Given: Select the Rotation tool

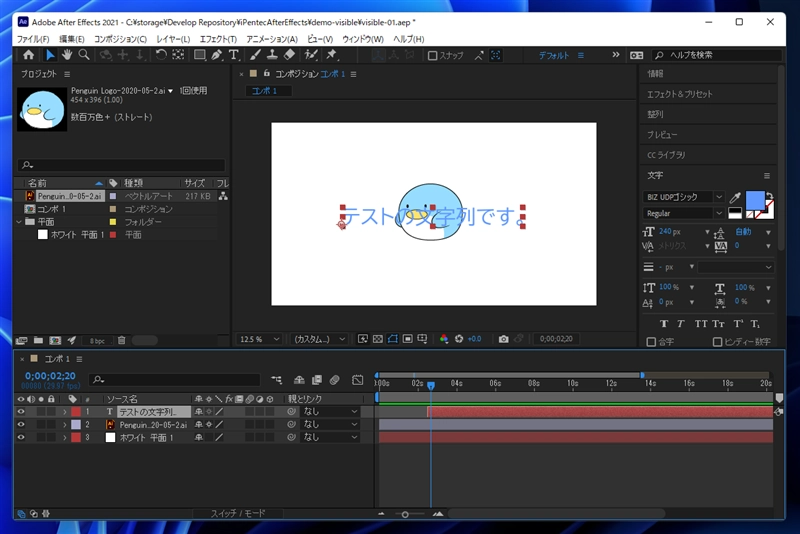Looking at the screenshot, I should 161,55.
